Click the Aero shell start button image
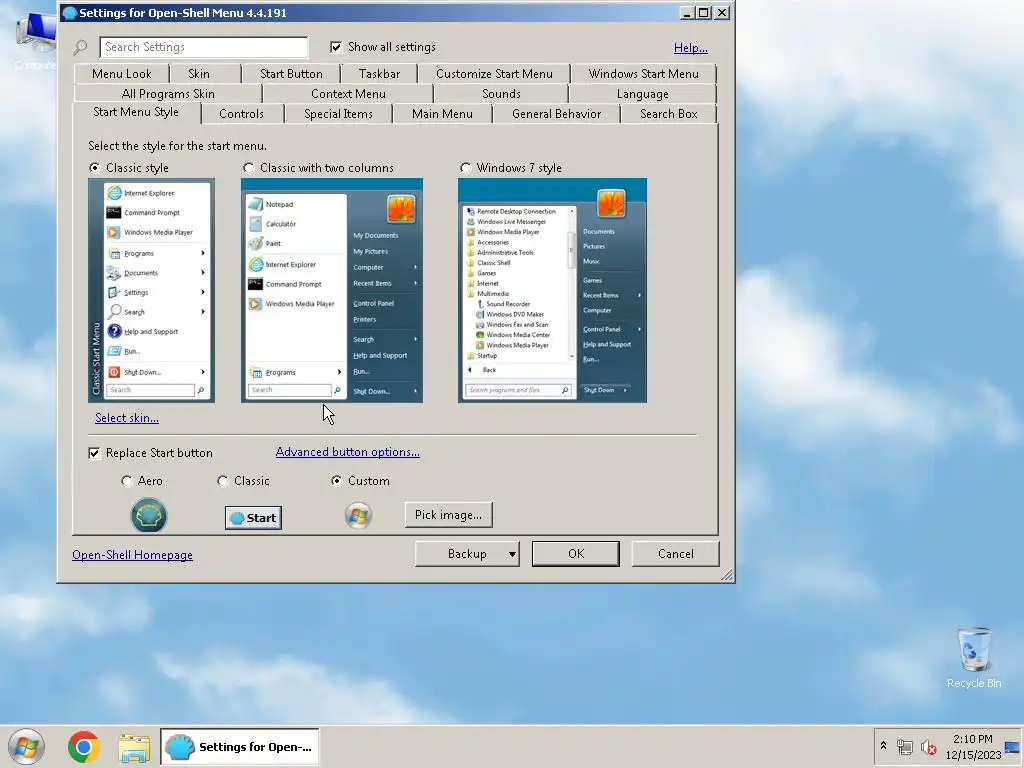Image resolution: width=1024 pixels, height=768 pixels. pos(149,515)
